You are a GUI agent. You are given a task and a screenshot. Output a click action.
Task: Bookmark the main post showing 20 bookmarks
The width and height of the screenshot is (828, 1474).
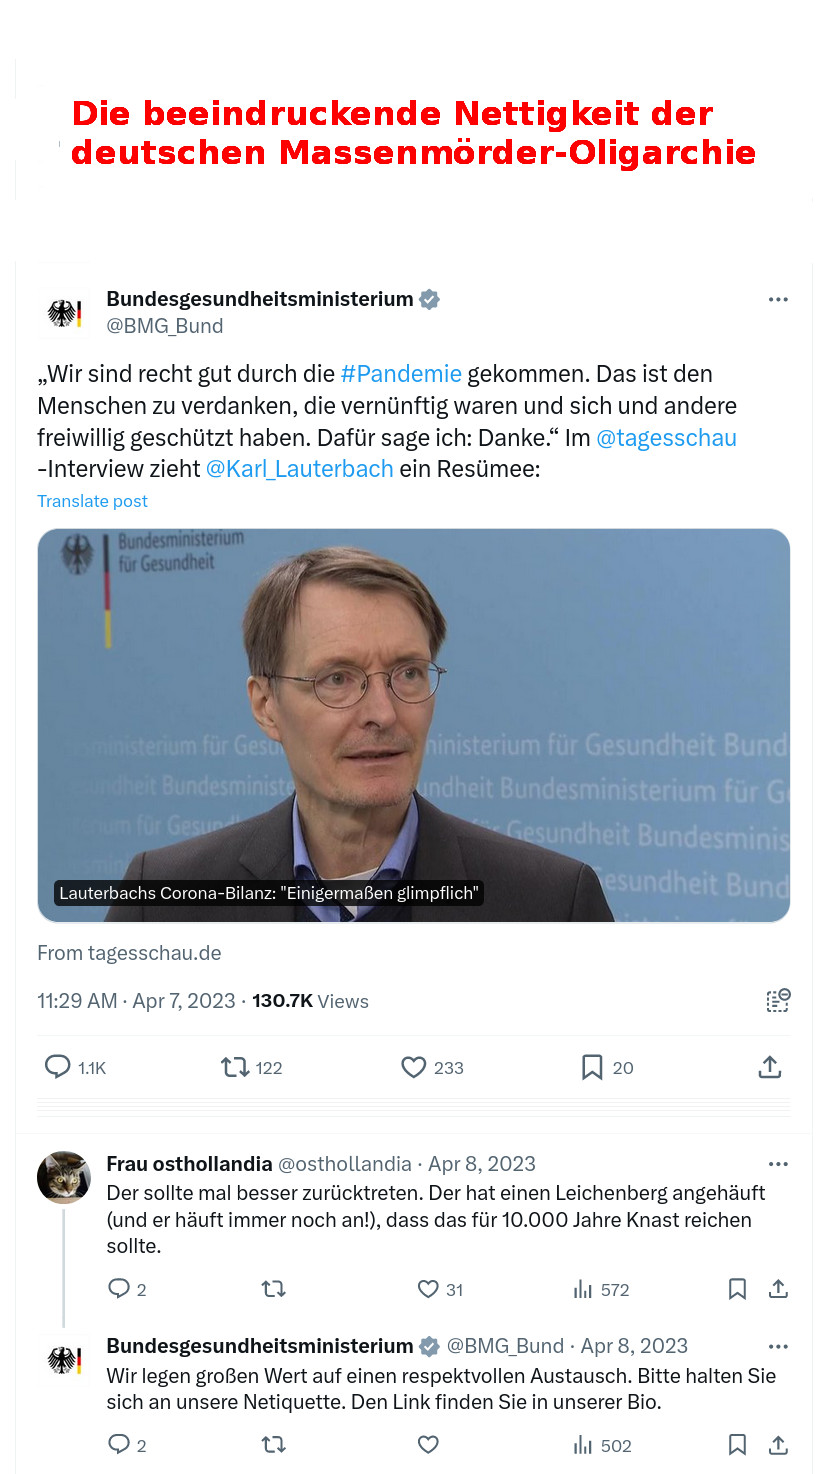click(592, 1067)
